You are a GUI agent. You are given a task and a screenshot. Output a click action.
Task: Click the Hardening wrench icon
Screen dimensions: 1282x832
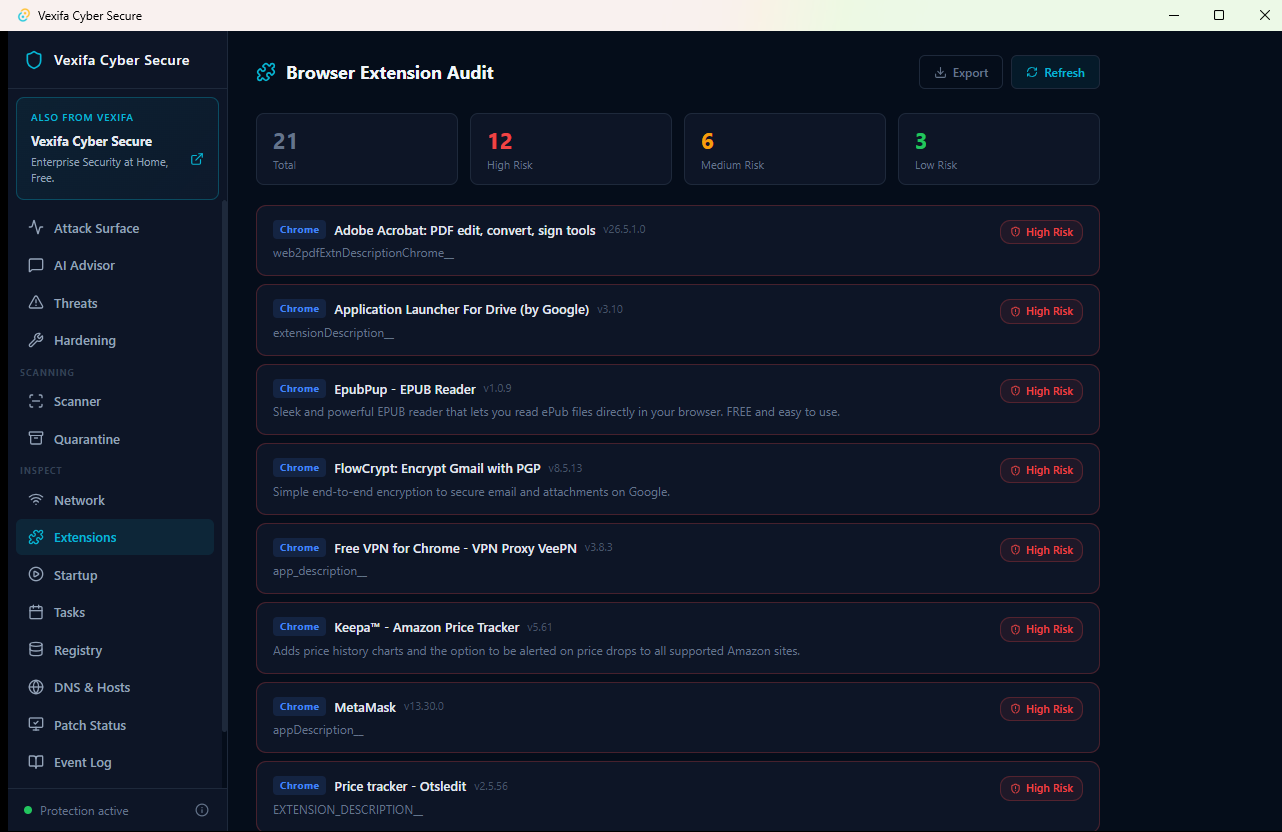click(x=36, y=340)
